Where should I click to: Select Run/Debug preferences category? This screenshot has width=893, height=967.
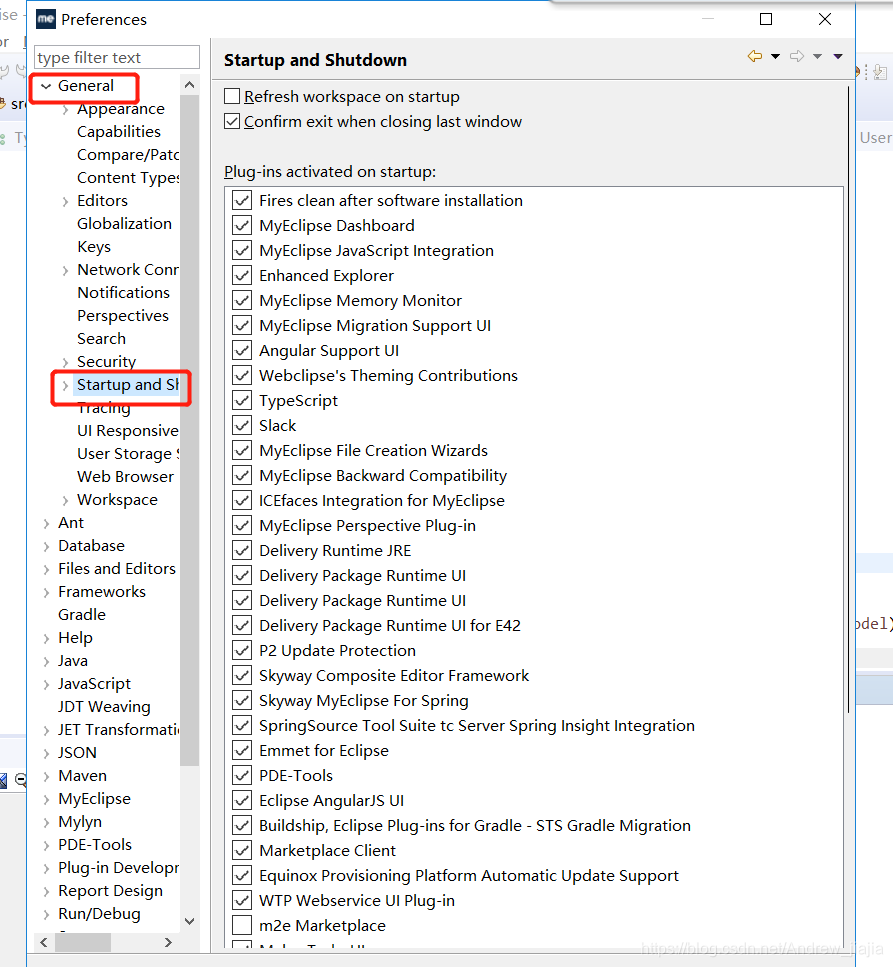tap(99, 914)
